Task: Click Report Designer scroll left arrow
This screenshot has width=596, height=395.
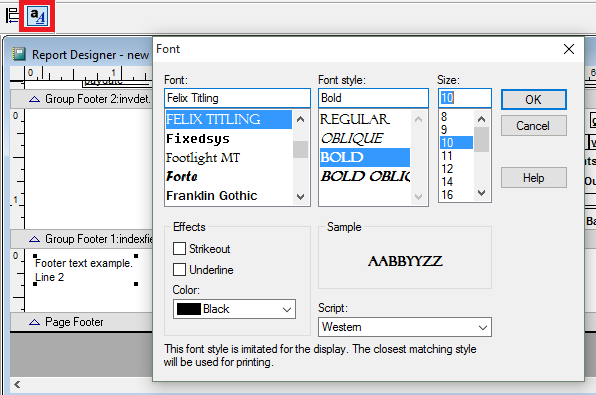Action: pos(17,384)
